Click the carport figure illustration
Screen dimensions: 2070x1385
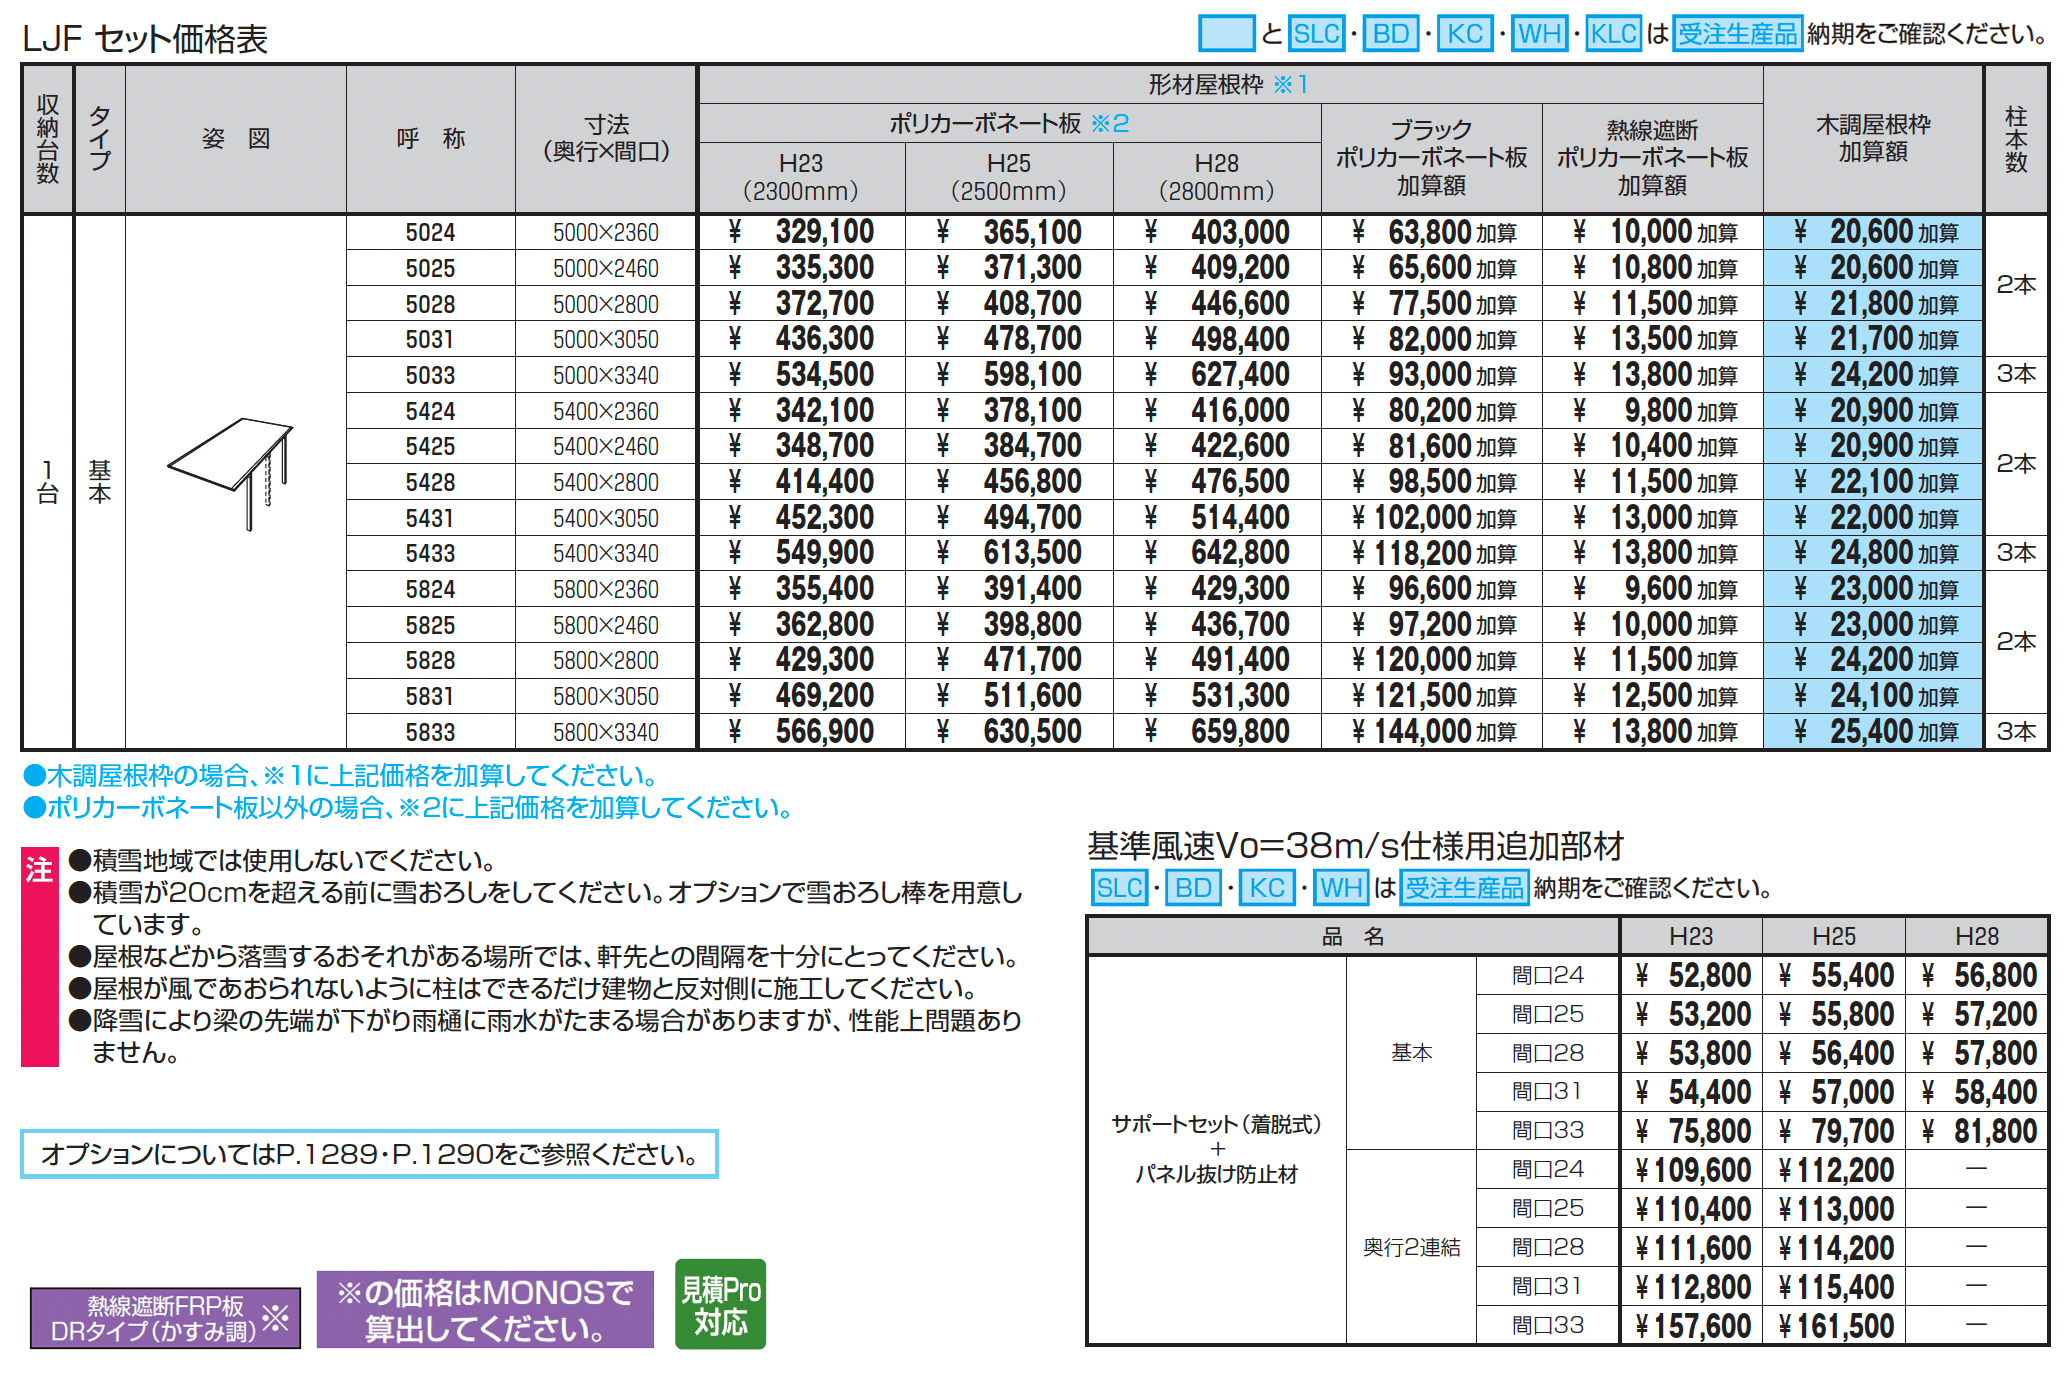point(231,473)
